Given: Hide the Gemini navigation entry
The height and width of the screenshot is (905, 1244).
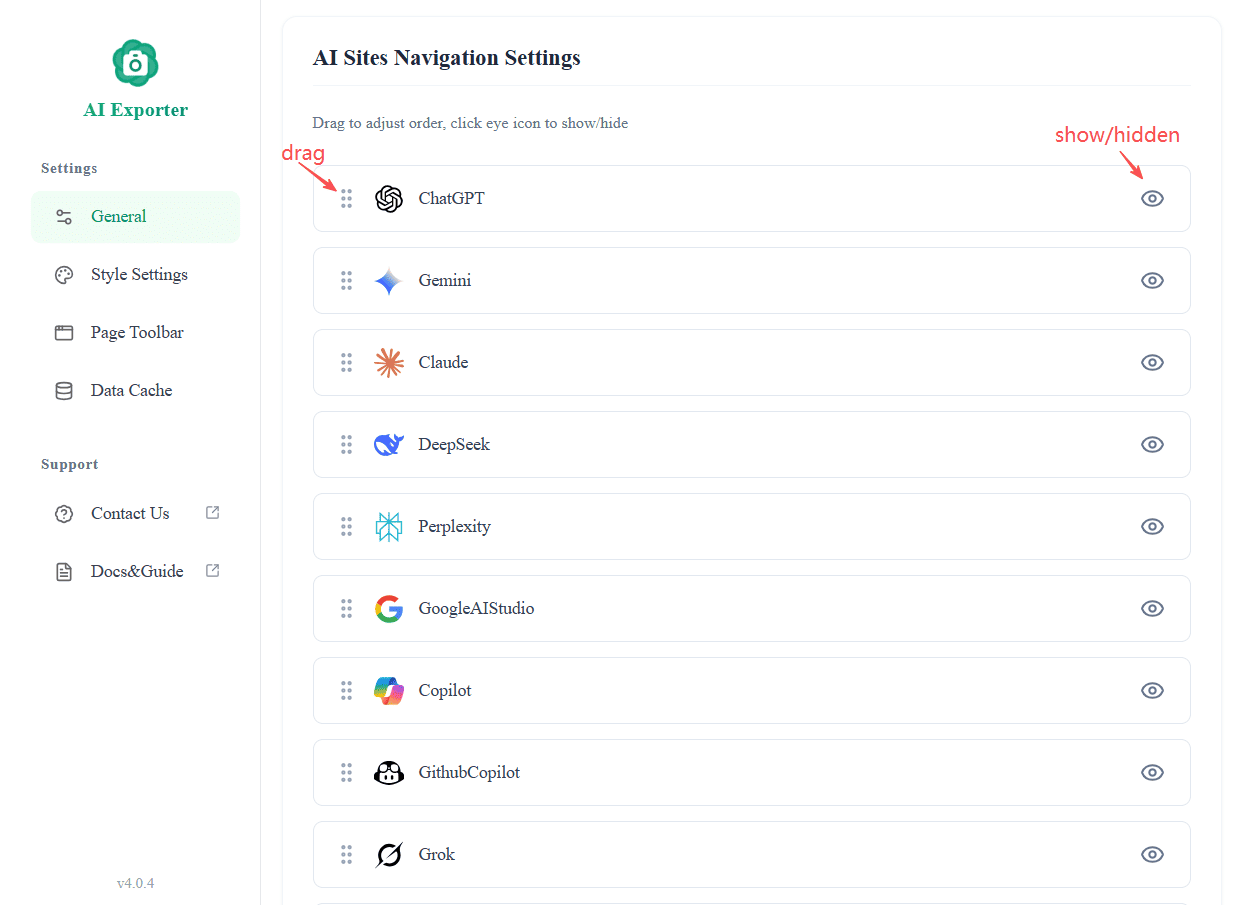Looking at the screenshot, I should click(1152, 280).
